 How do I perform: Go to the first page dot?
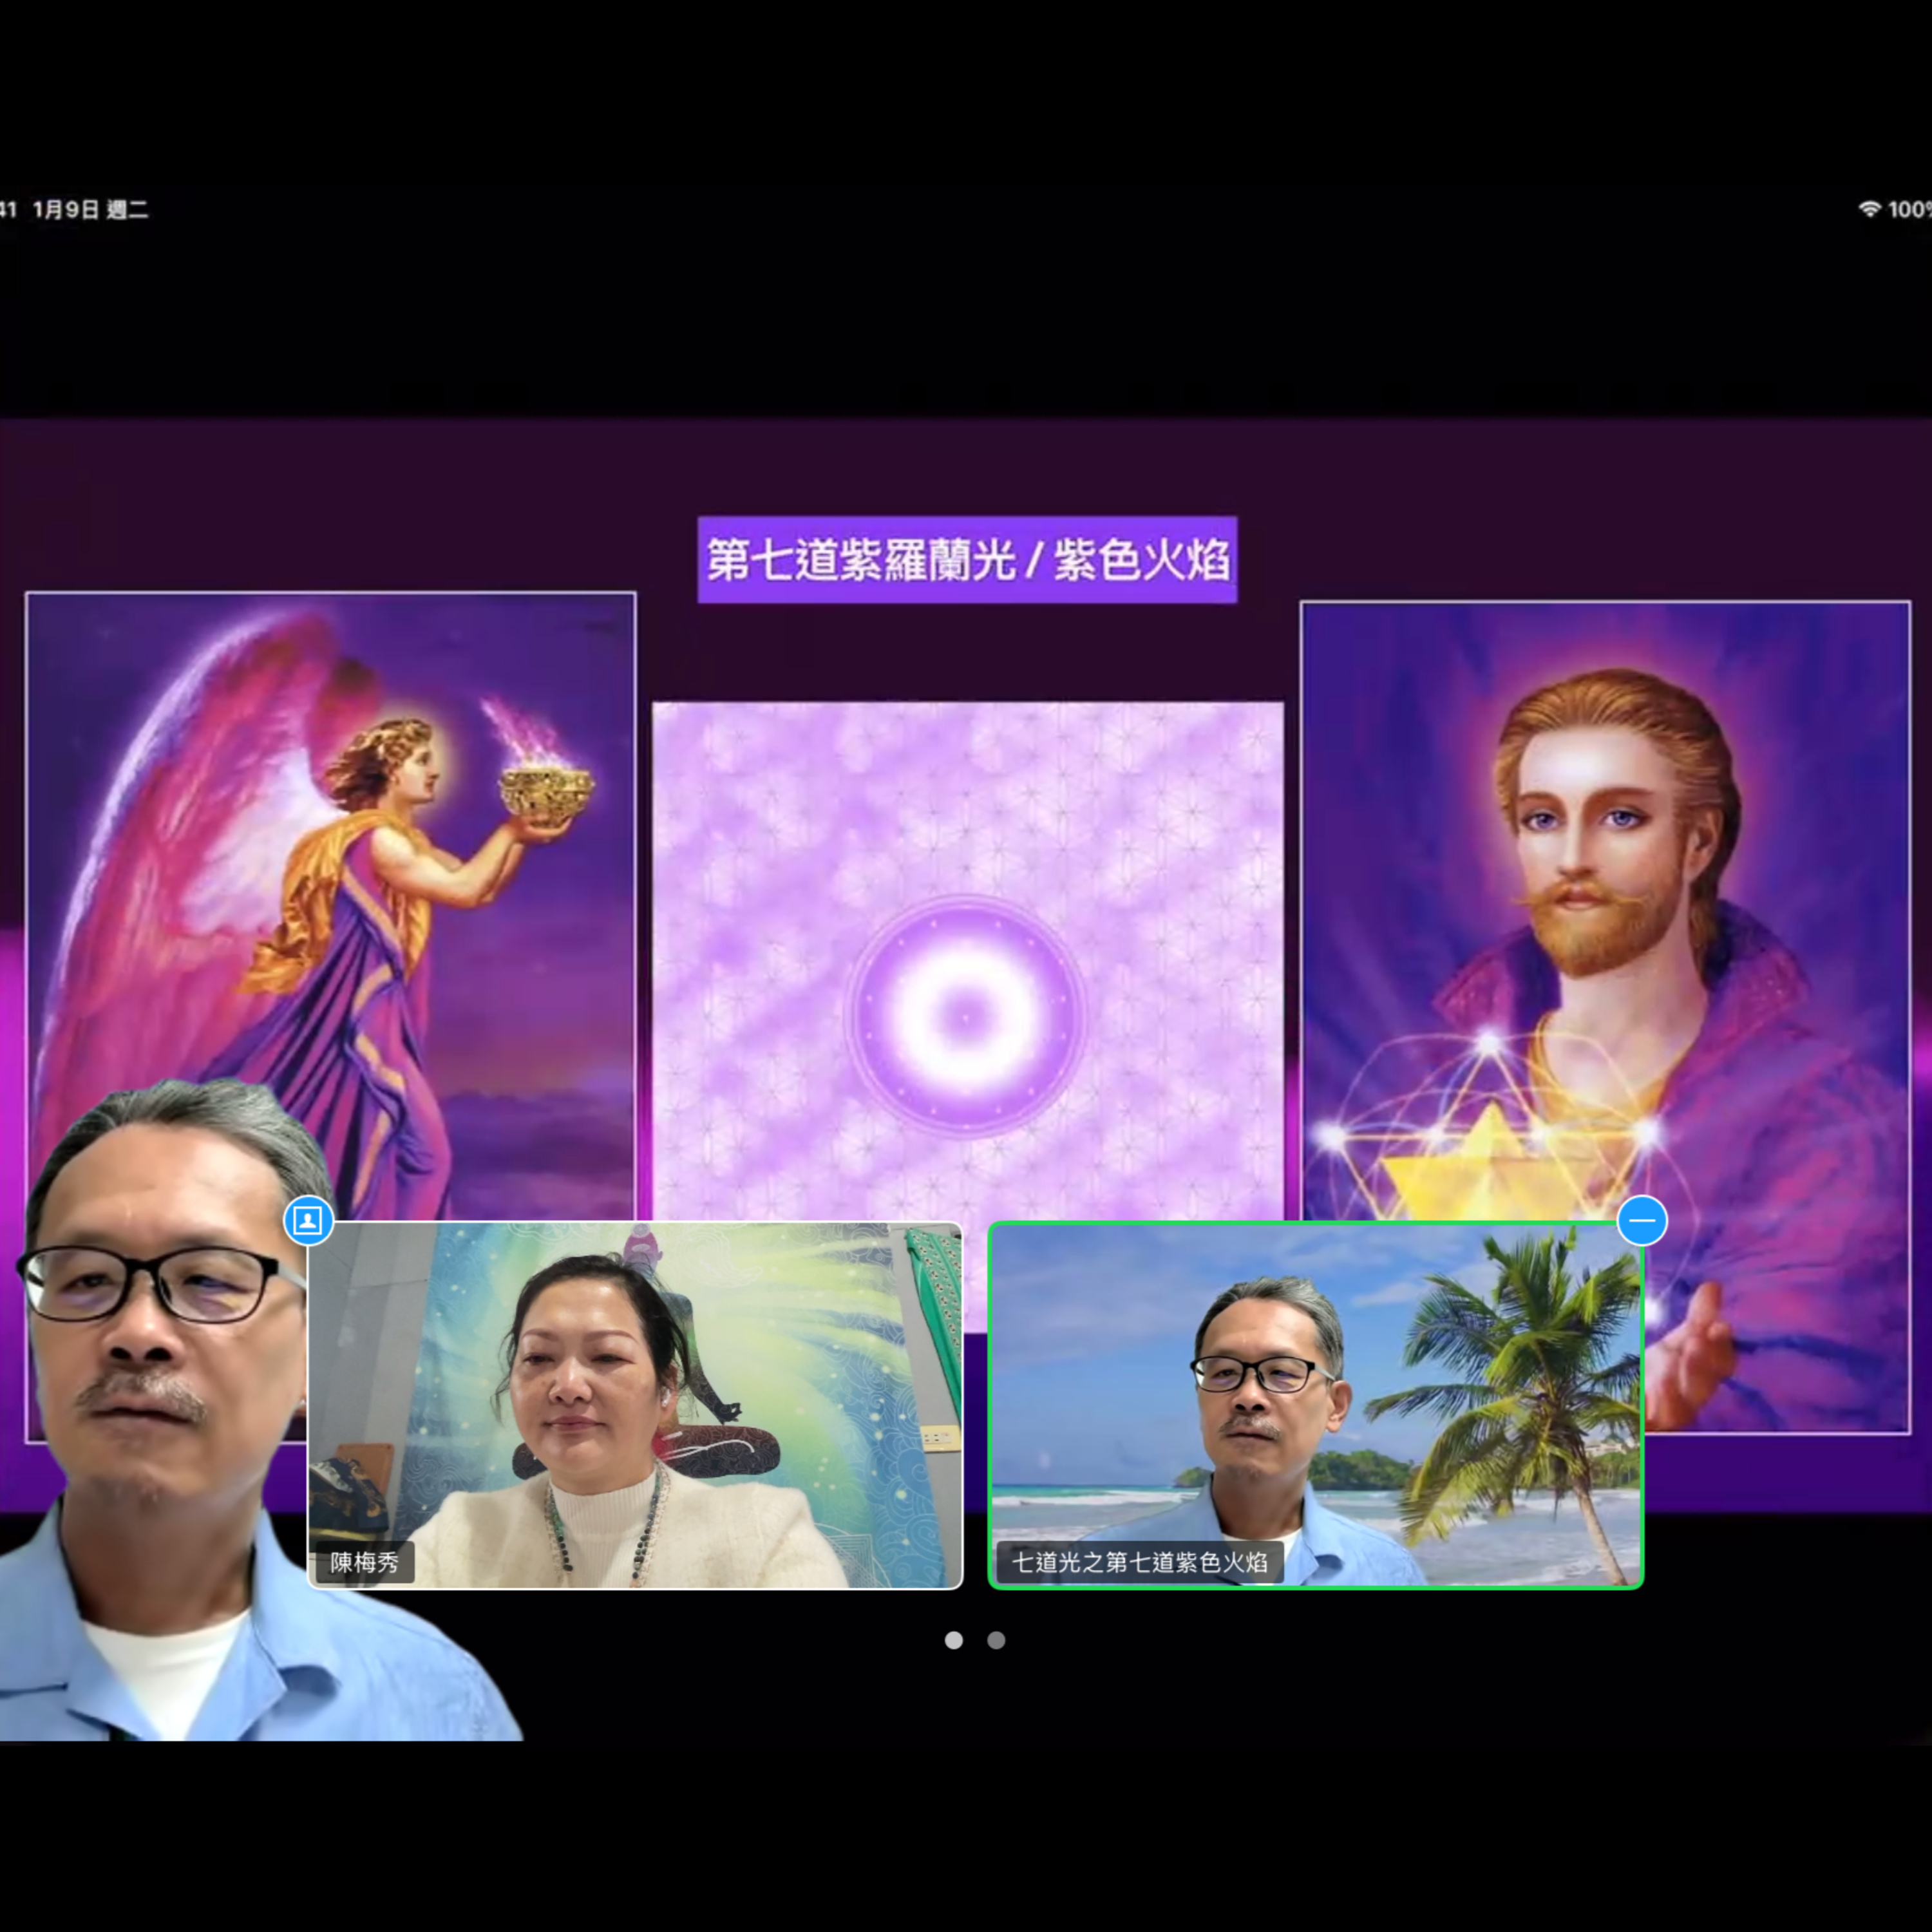pyautogui.click(x=954, y=1640)
